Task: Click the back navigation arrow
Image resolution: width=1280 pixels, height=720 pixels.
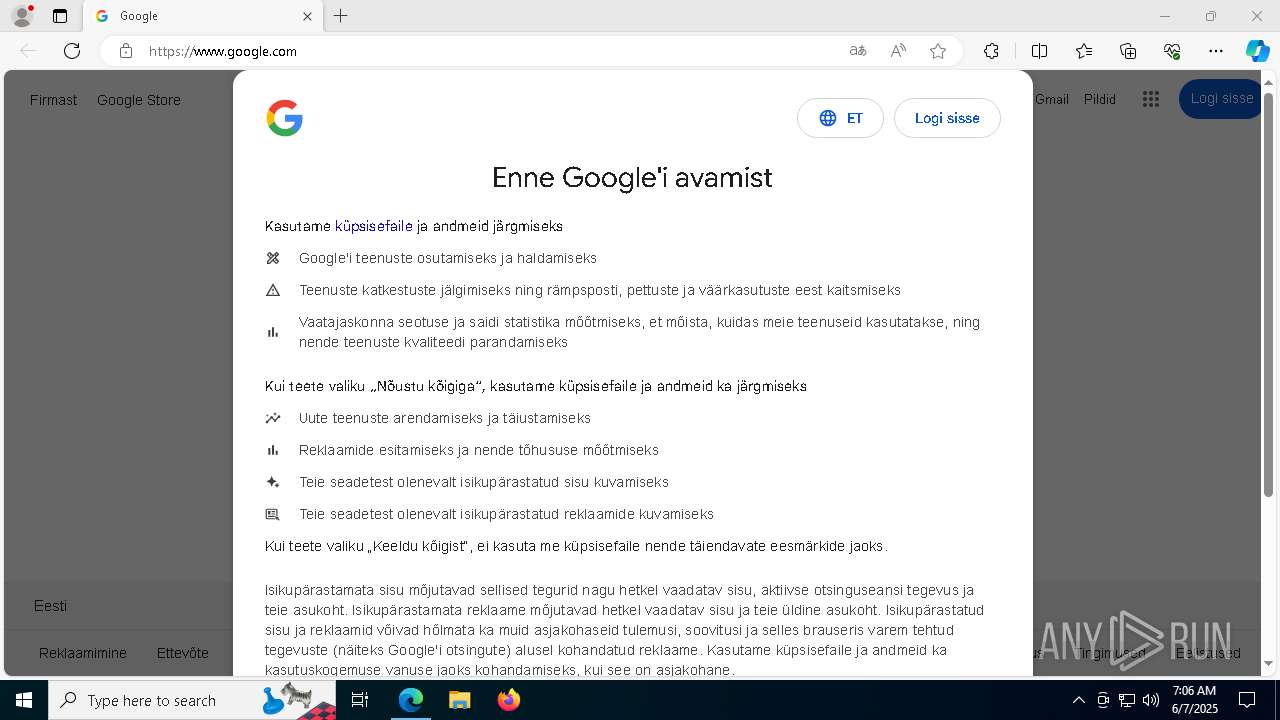Action: click(28, 51)
